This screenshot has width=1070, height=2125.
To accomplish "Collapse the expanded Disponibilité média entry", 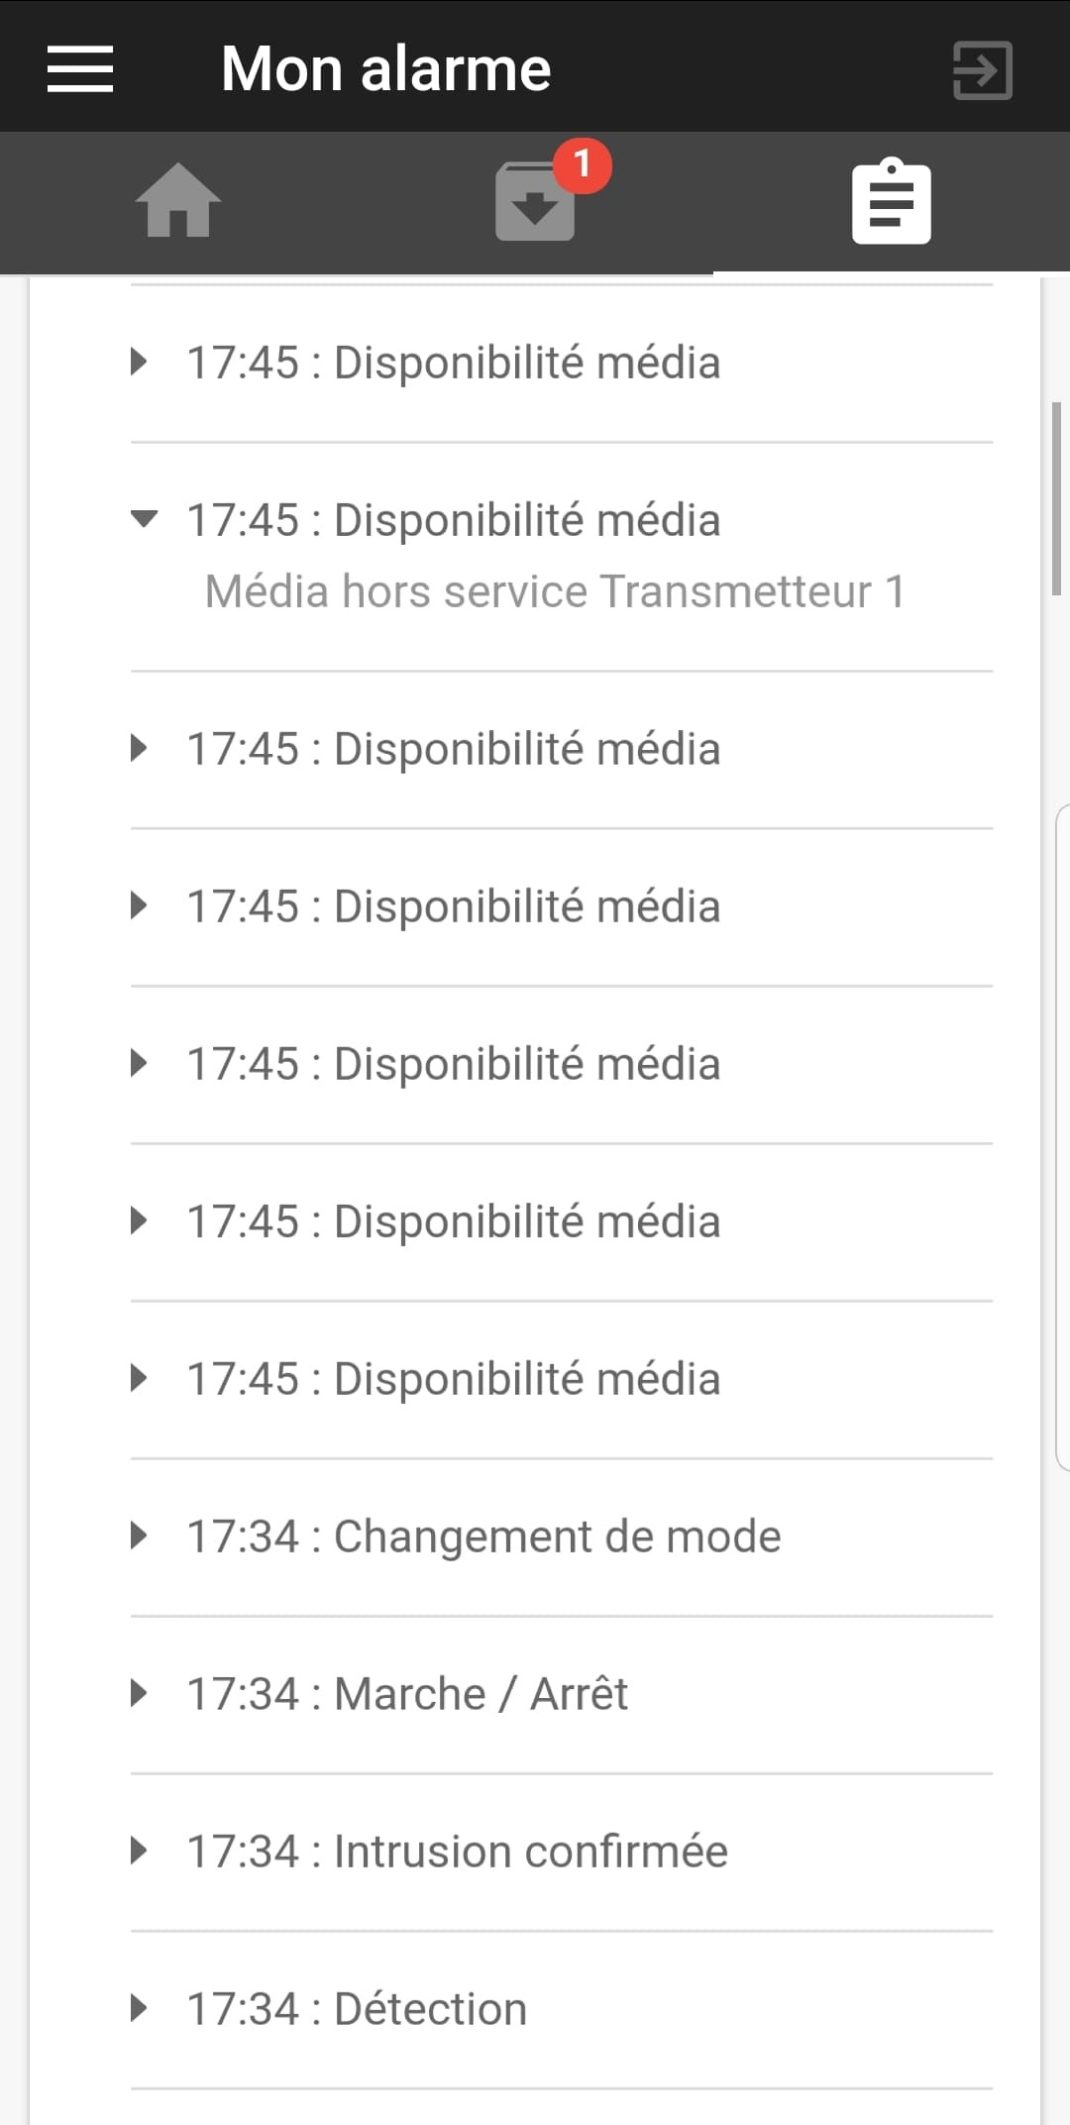I will 143,519.
